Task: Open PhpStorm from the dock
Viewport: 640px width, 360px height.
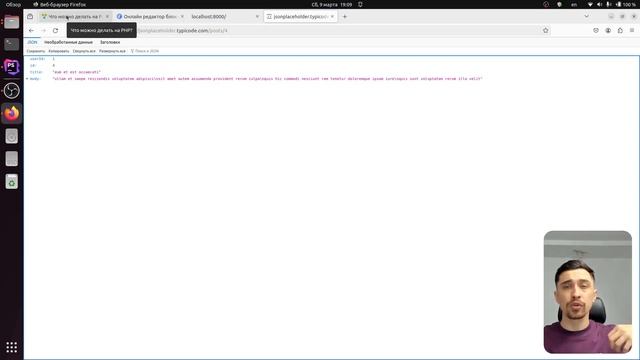Action: click(x=11, y=67)
